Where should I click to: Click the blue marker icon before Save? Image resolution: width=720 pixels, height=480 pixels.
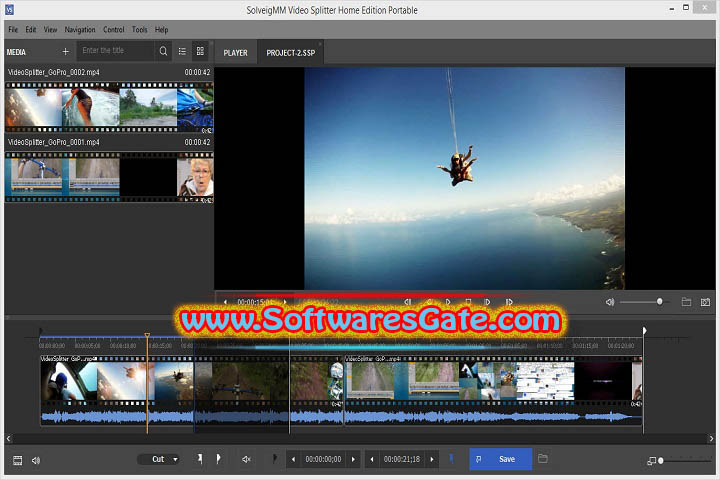click(452, 458)
